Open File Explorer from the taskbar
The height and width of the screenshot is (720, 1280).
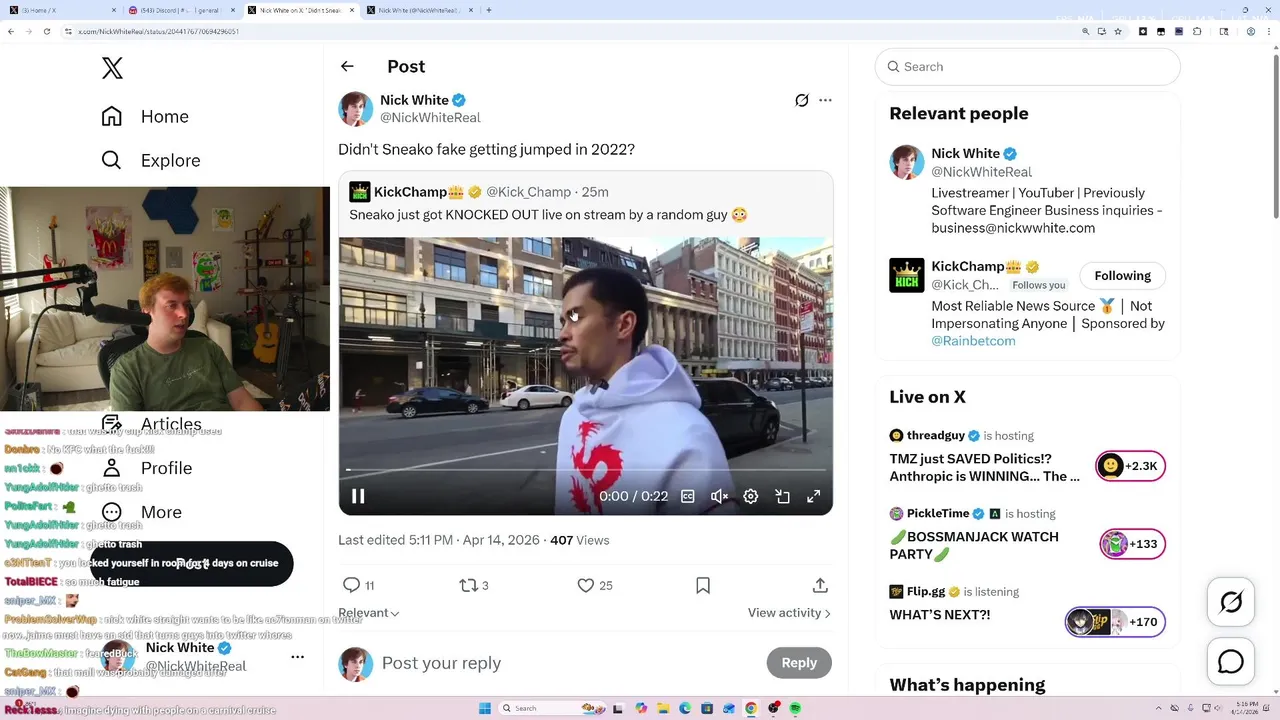coord(664,708)
